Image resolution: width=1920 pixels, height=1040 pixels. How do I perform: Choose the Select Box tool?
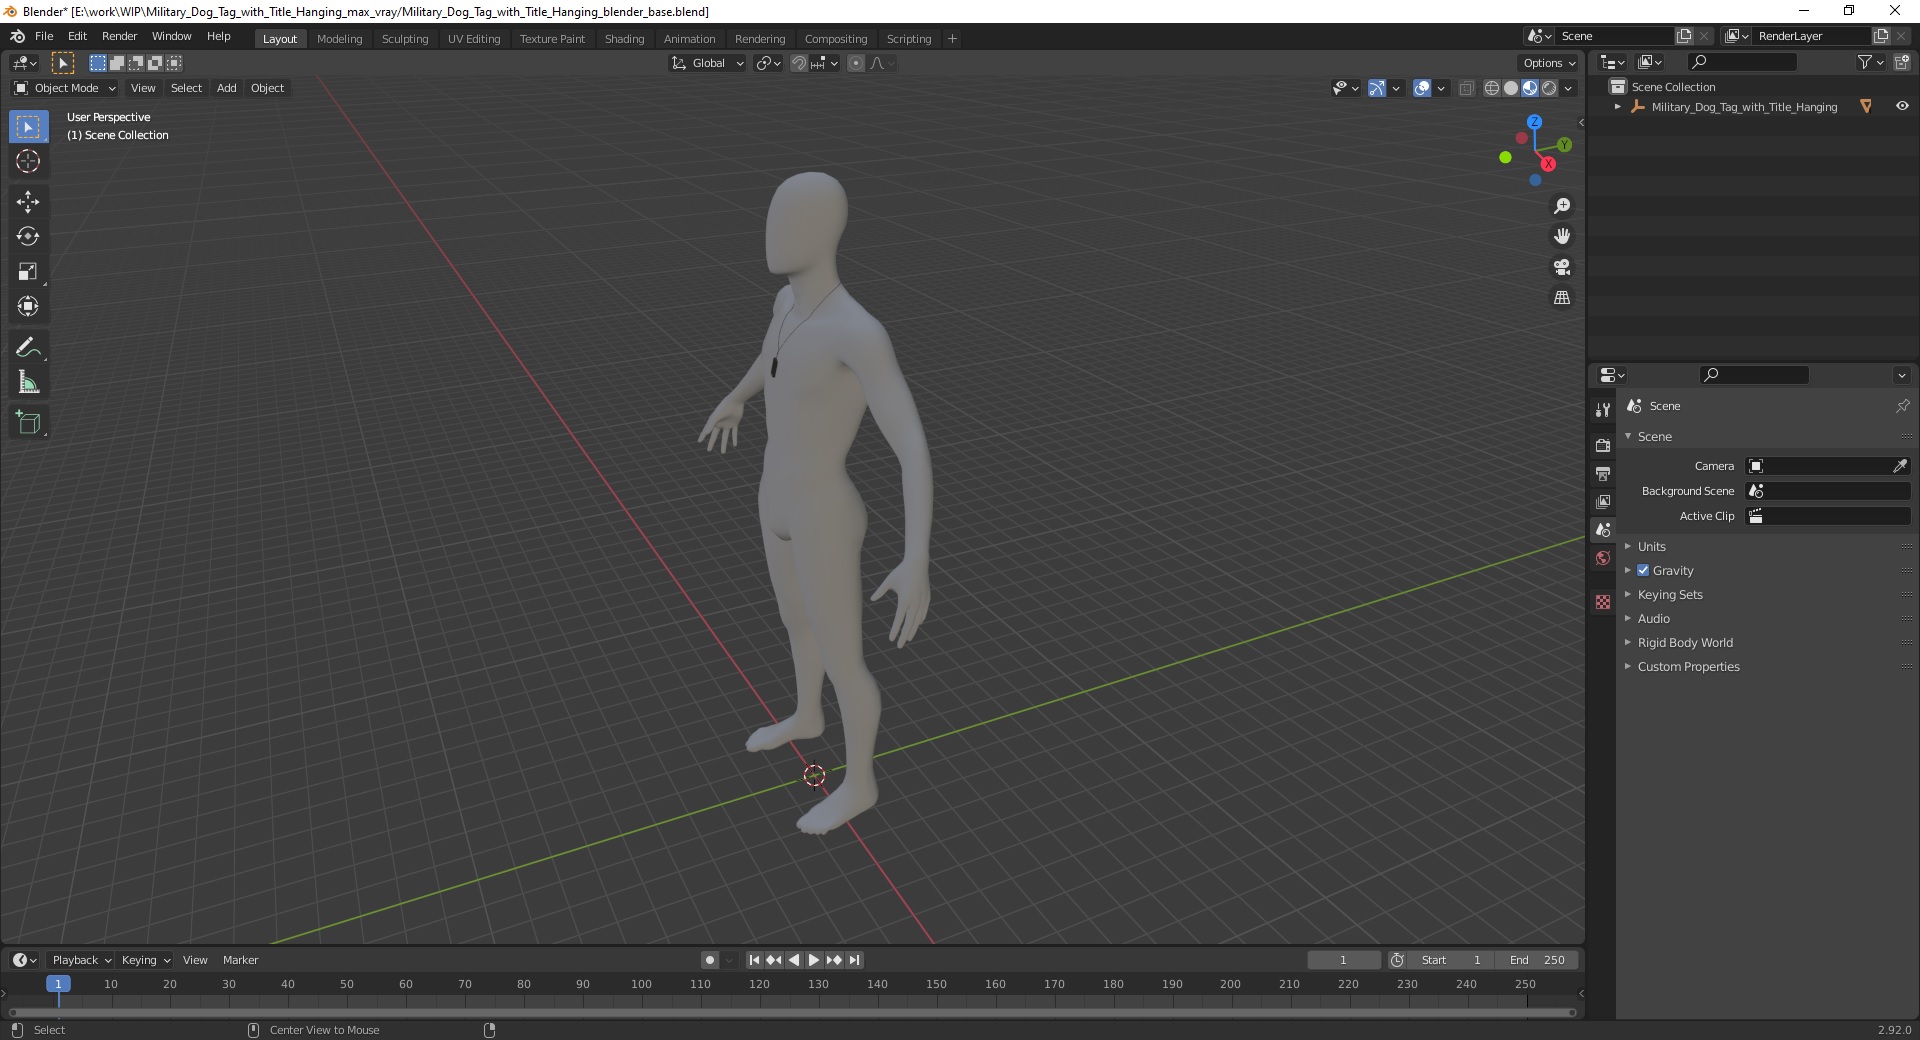click(28, 127)
